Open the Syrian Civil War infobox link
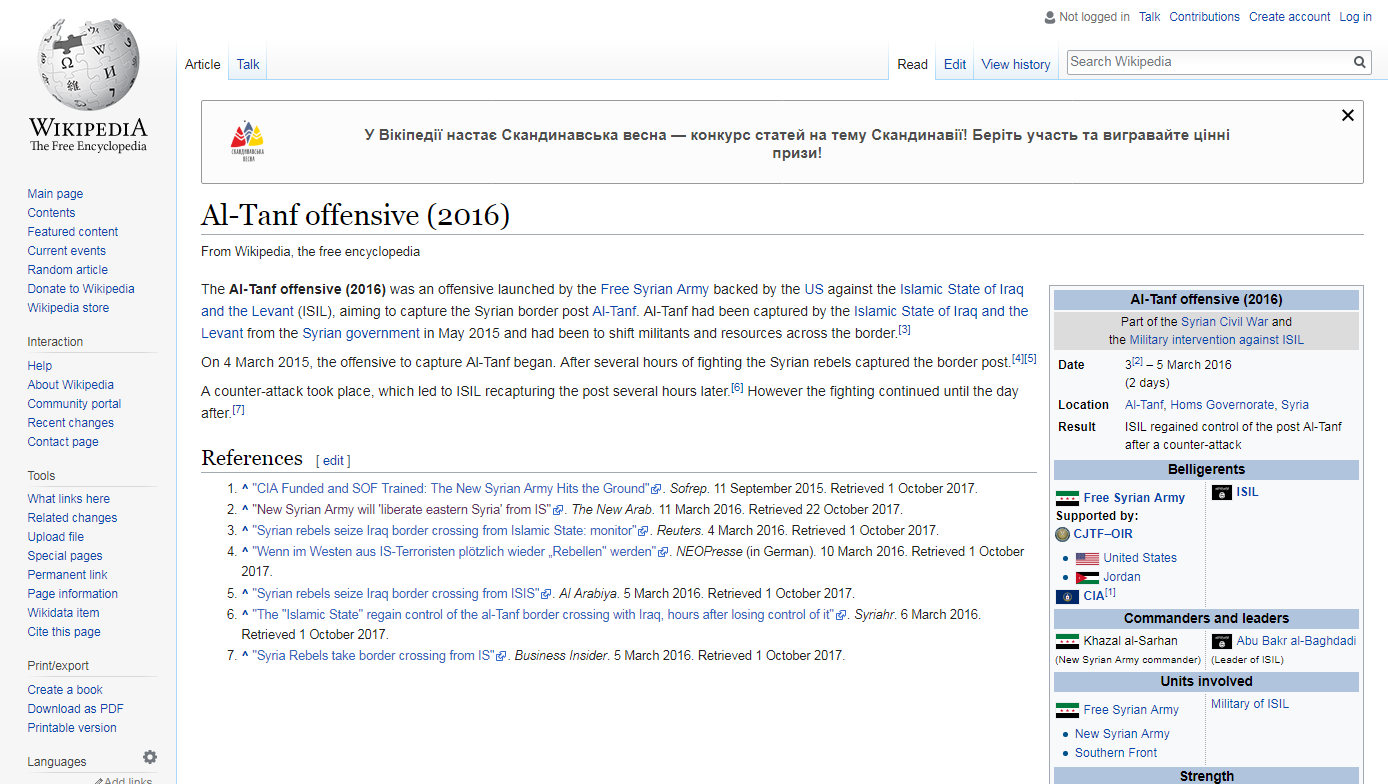This screenshot has width=1388, height=784. pyautogui.click(x=1224, y=322)
